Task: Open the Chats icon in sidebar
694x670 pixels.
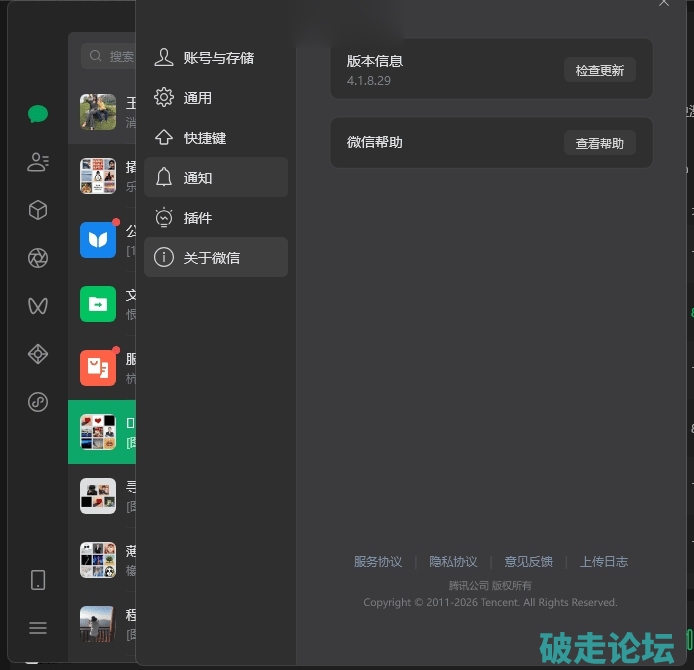Action: pos(38,113)
